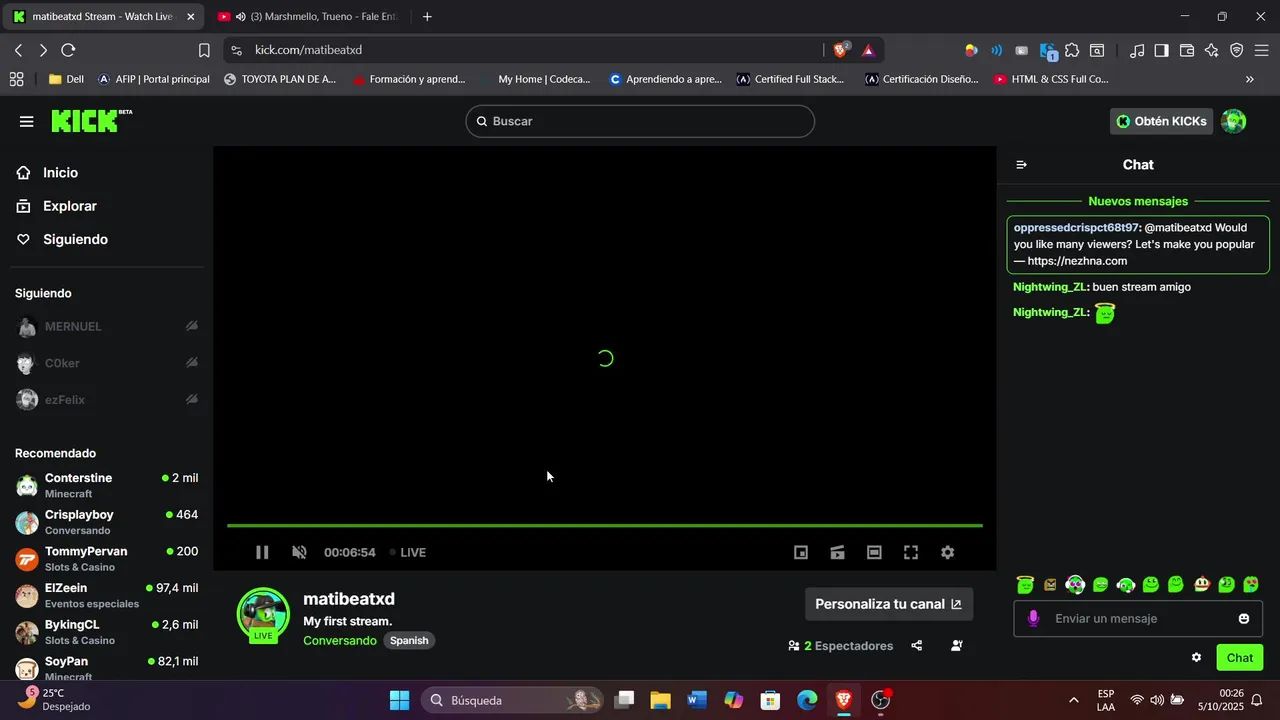Focus the Enviar un mensaje field
This screenshot has height=720, width=1280.
coord(1138,619)
